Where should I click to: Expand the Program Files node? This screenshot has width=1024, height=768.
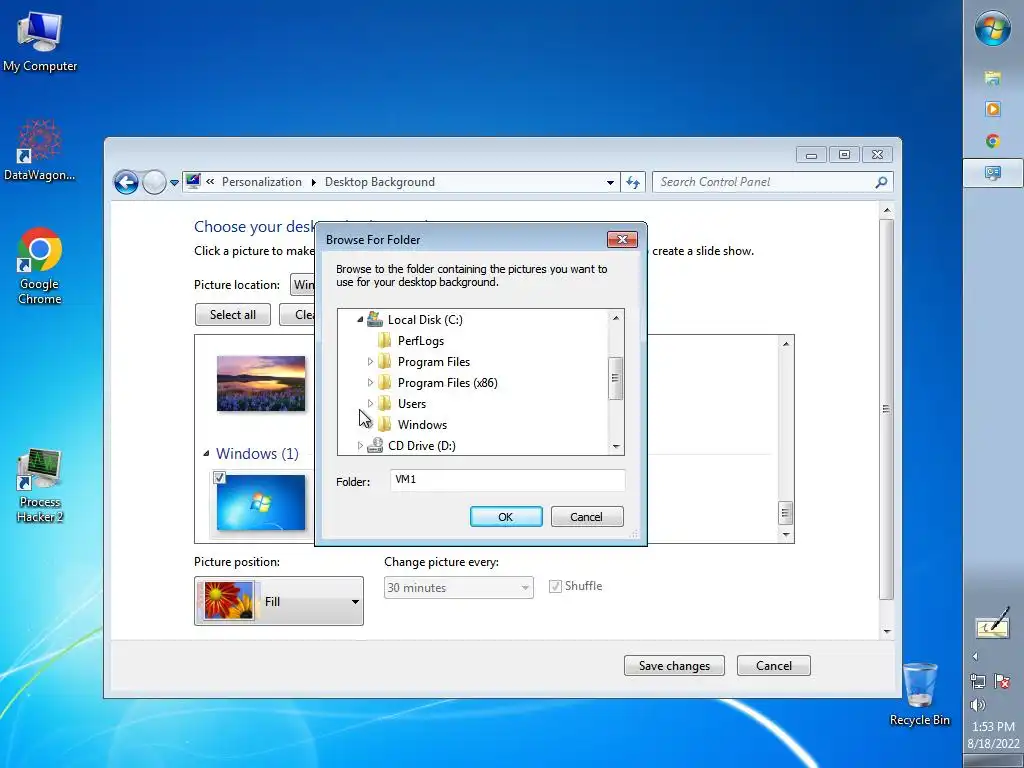coord(370,361)
